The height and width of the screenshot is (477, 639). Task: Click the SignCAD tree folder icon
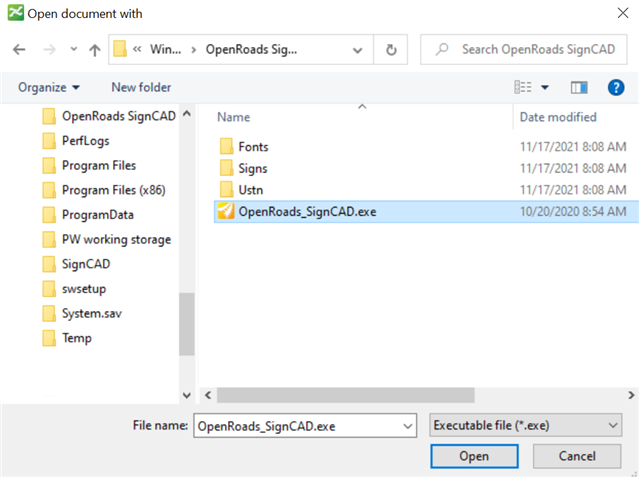[x=49, y=264]
